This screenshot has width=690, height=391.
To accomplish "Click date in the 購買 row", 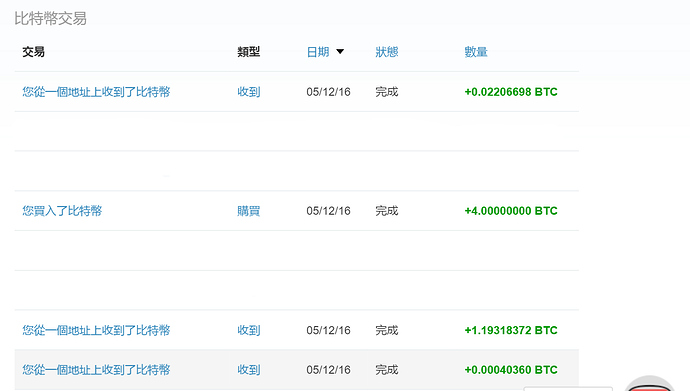I will pos(328,211).
